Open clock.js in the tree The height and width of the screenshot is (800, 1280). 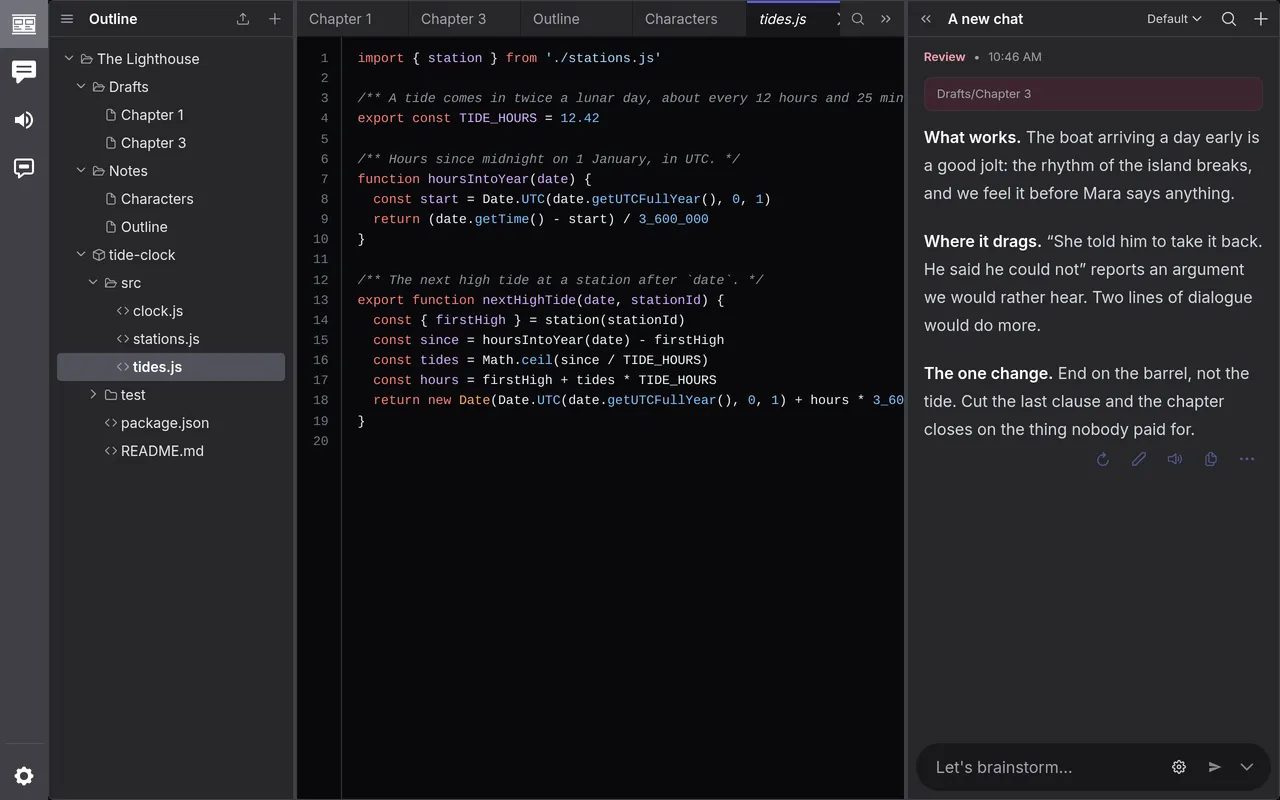tap(171, 311)
